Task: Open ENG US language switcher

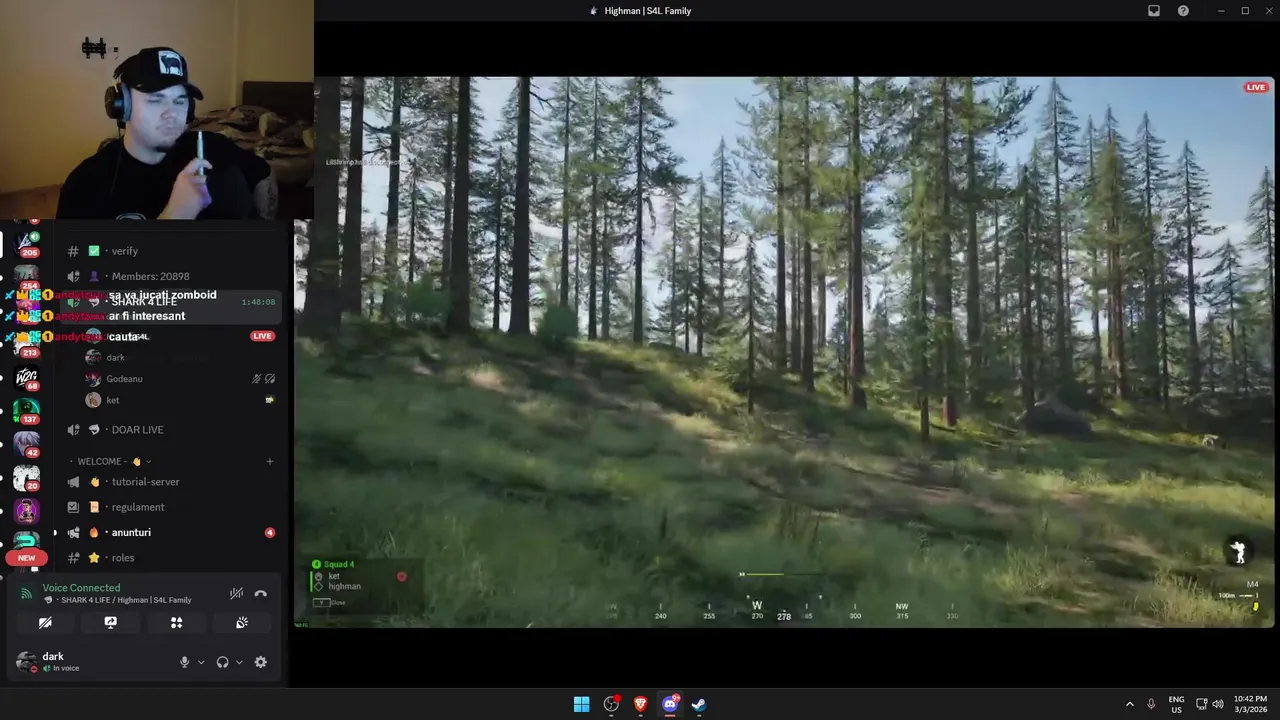Action: 1177,704
